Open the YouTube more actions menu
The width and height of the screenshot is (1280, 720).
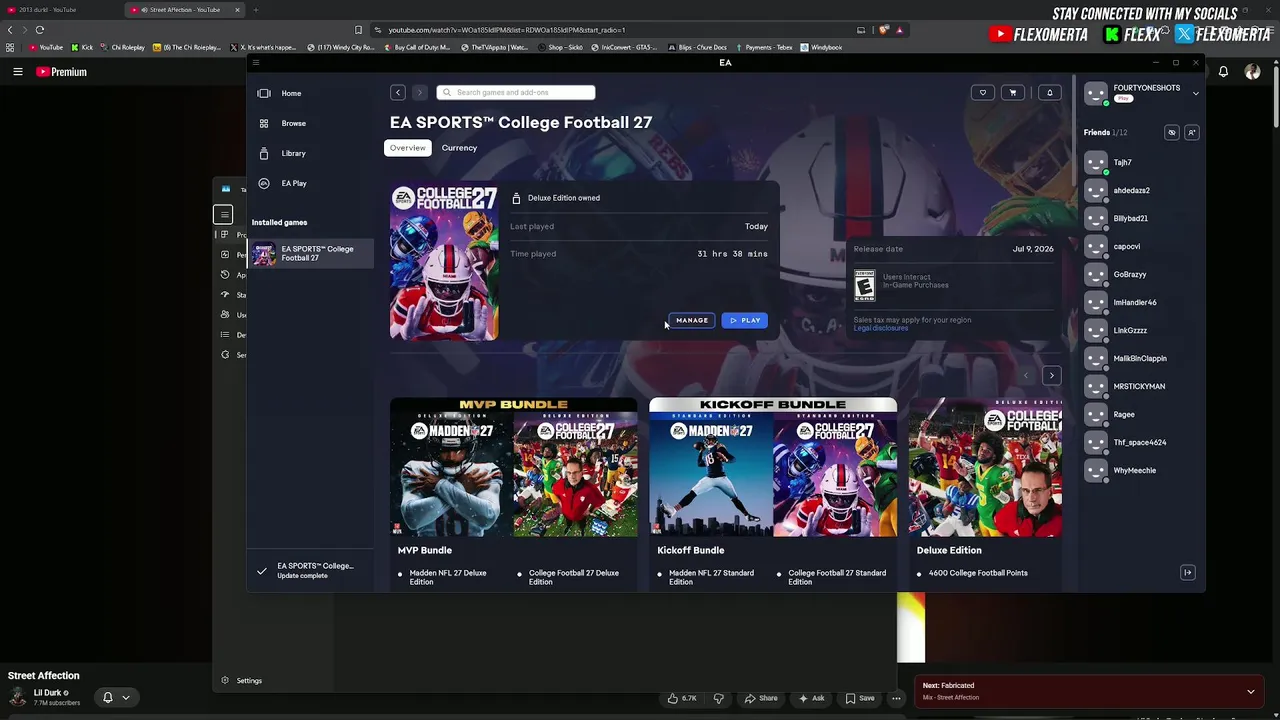pos(897,698)
